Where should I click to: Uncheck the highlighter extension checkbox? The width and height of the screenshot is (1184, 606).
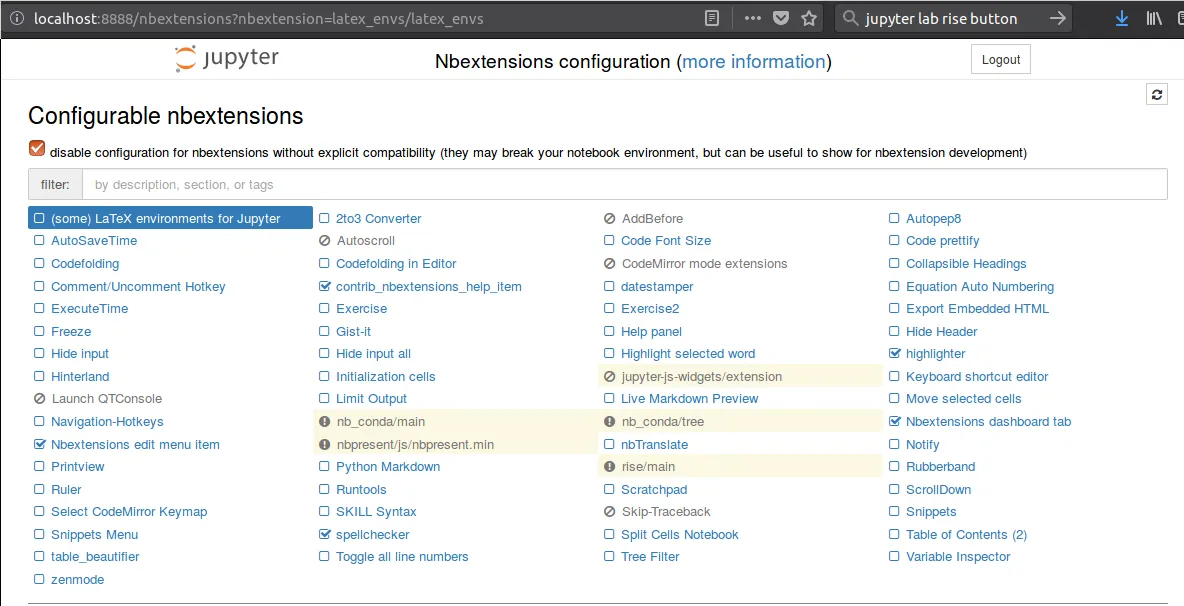click(x=895, y=354)
